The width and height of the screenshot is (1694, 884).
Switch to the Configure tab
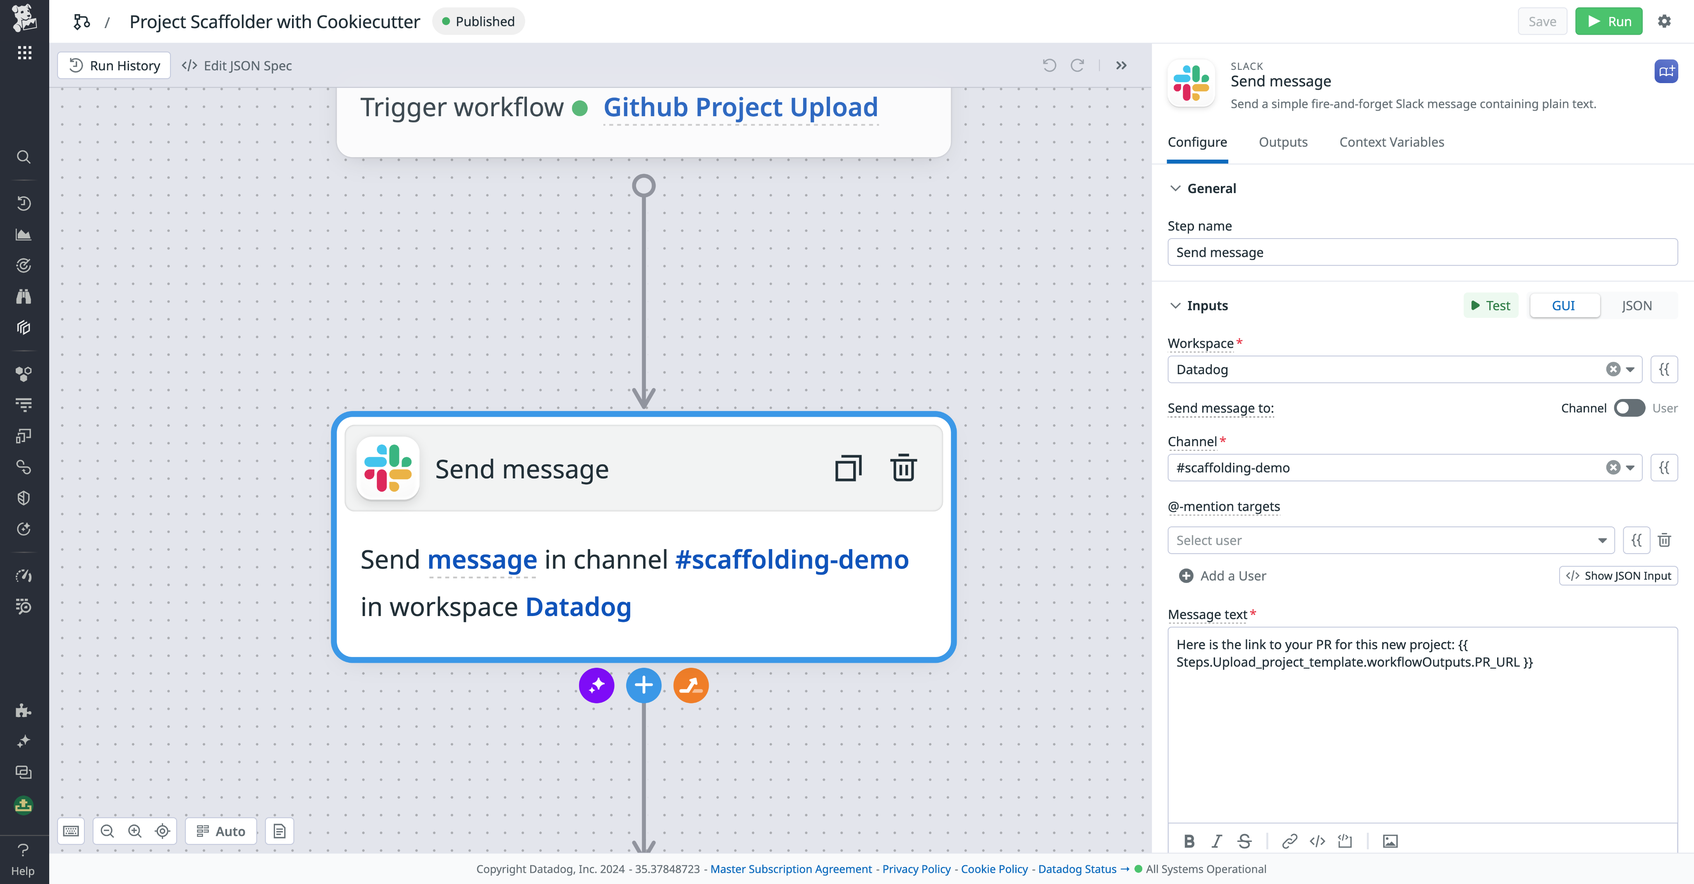pyautogui.click(x=1197, y=142)
